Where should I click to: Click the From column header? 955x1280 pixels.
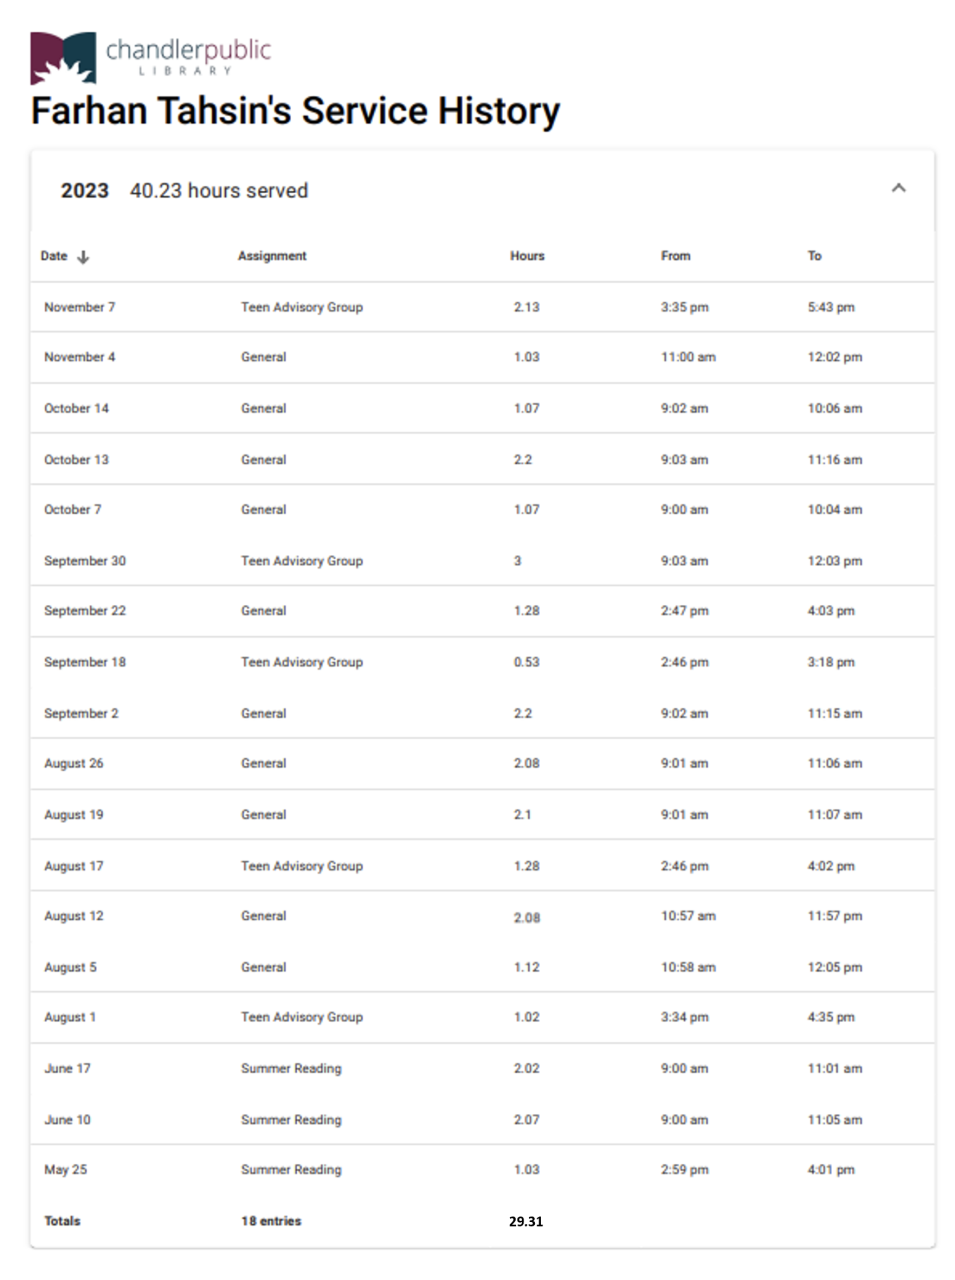point(675,256)
